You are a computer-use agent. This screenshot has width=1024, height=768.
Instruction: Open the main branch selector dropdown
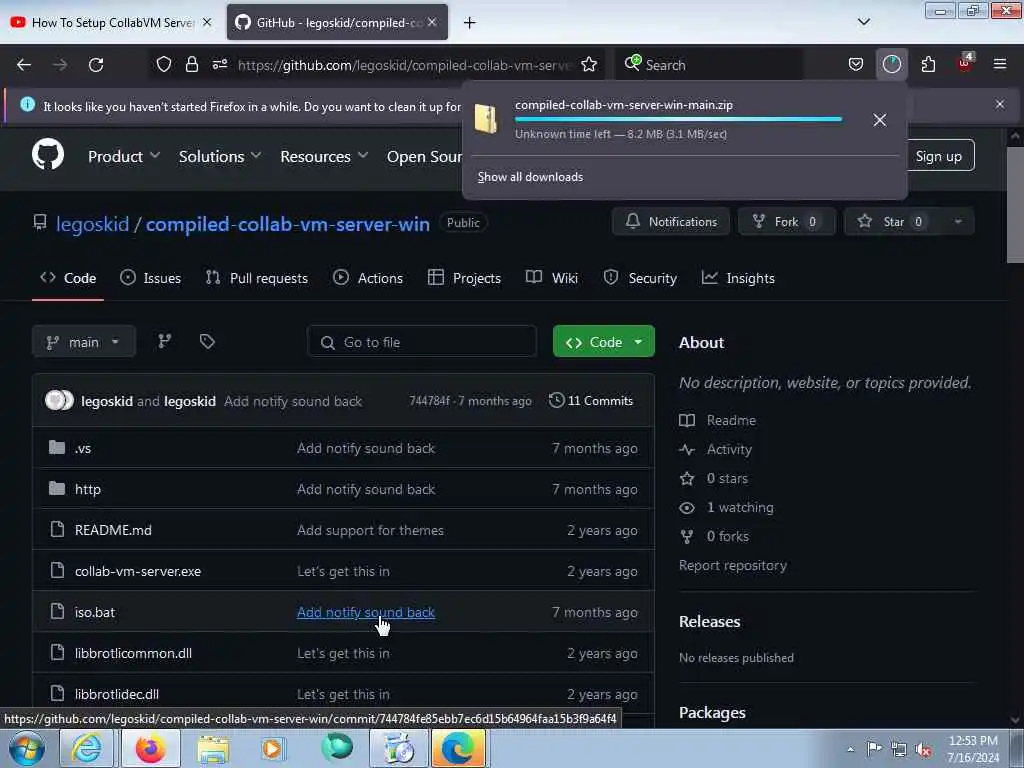(84, 342)
